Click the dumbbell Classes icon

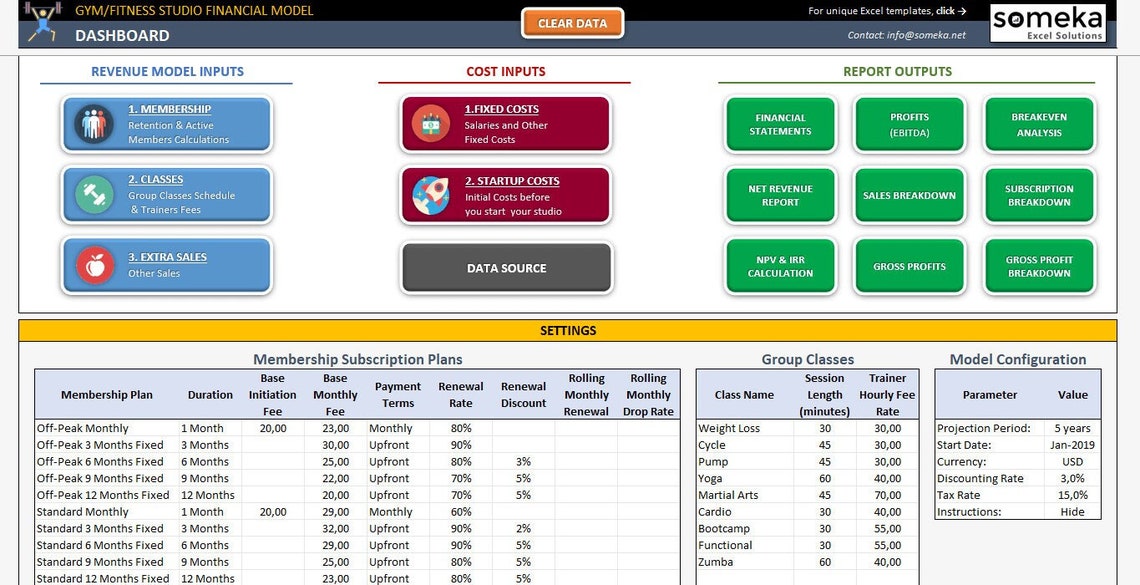(x=94, y=194)
